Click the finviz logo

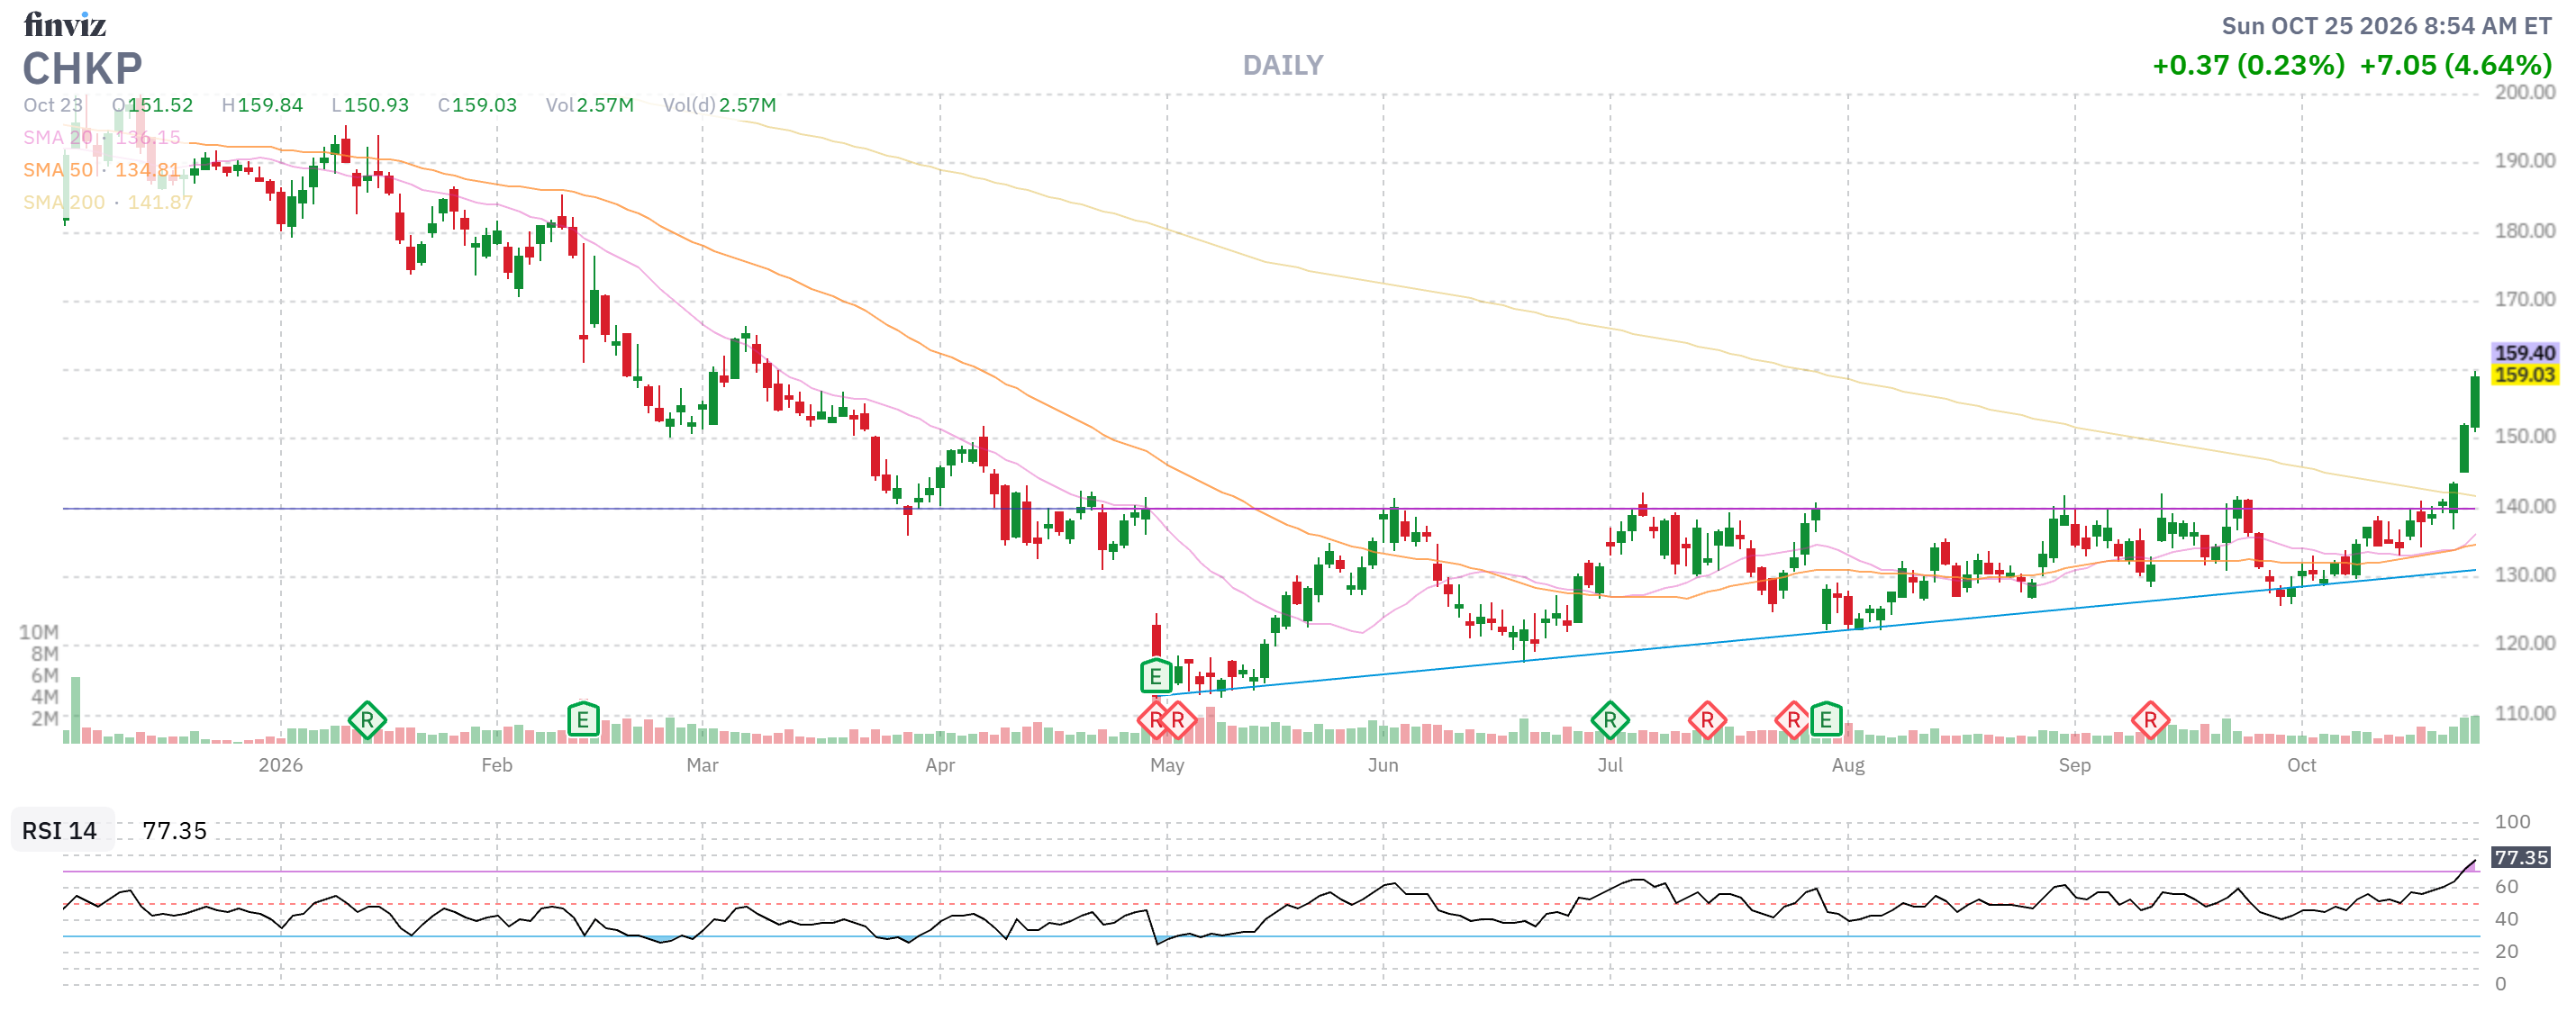(64, 24)
